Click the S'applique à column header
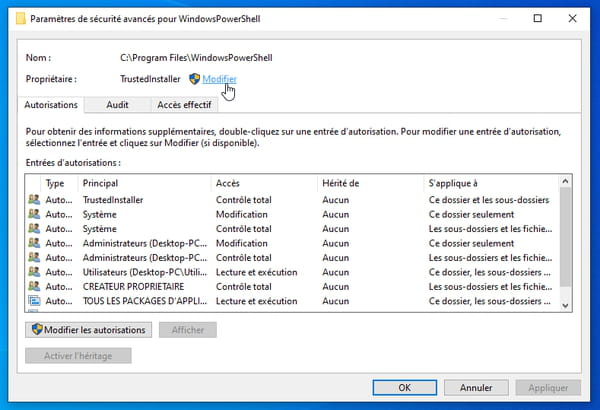The height and width of the screenshot is (410, 600). point(491,183)
